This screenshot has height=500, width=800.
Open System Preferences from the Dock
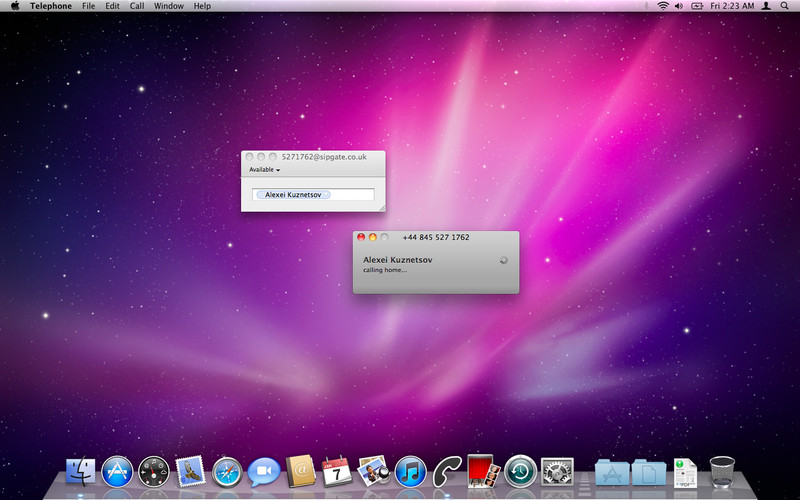coord(556,471)
